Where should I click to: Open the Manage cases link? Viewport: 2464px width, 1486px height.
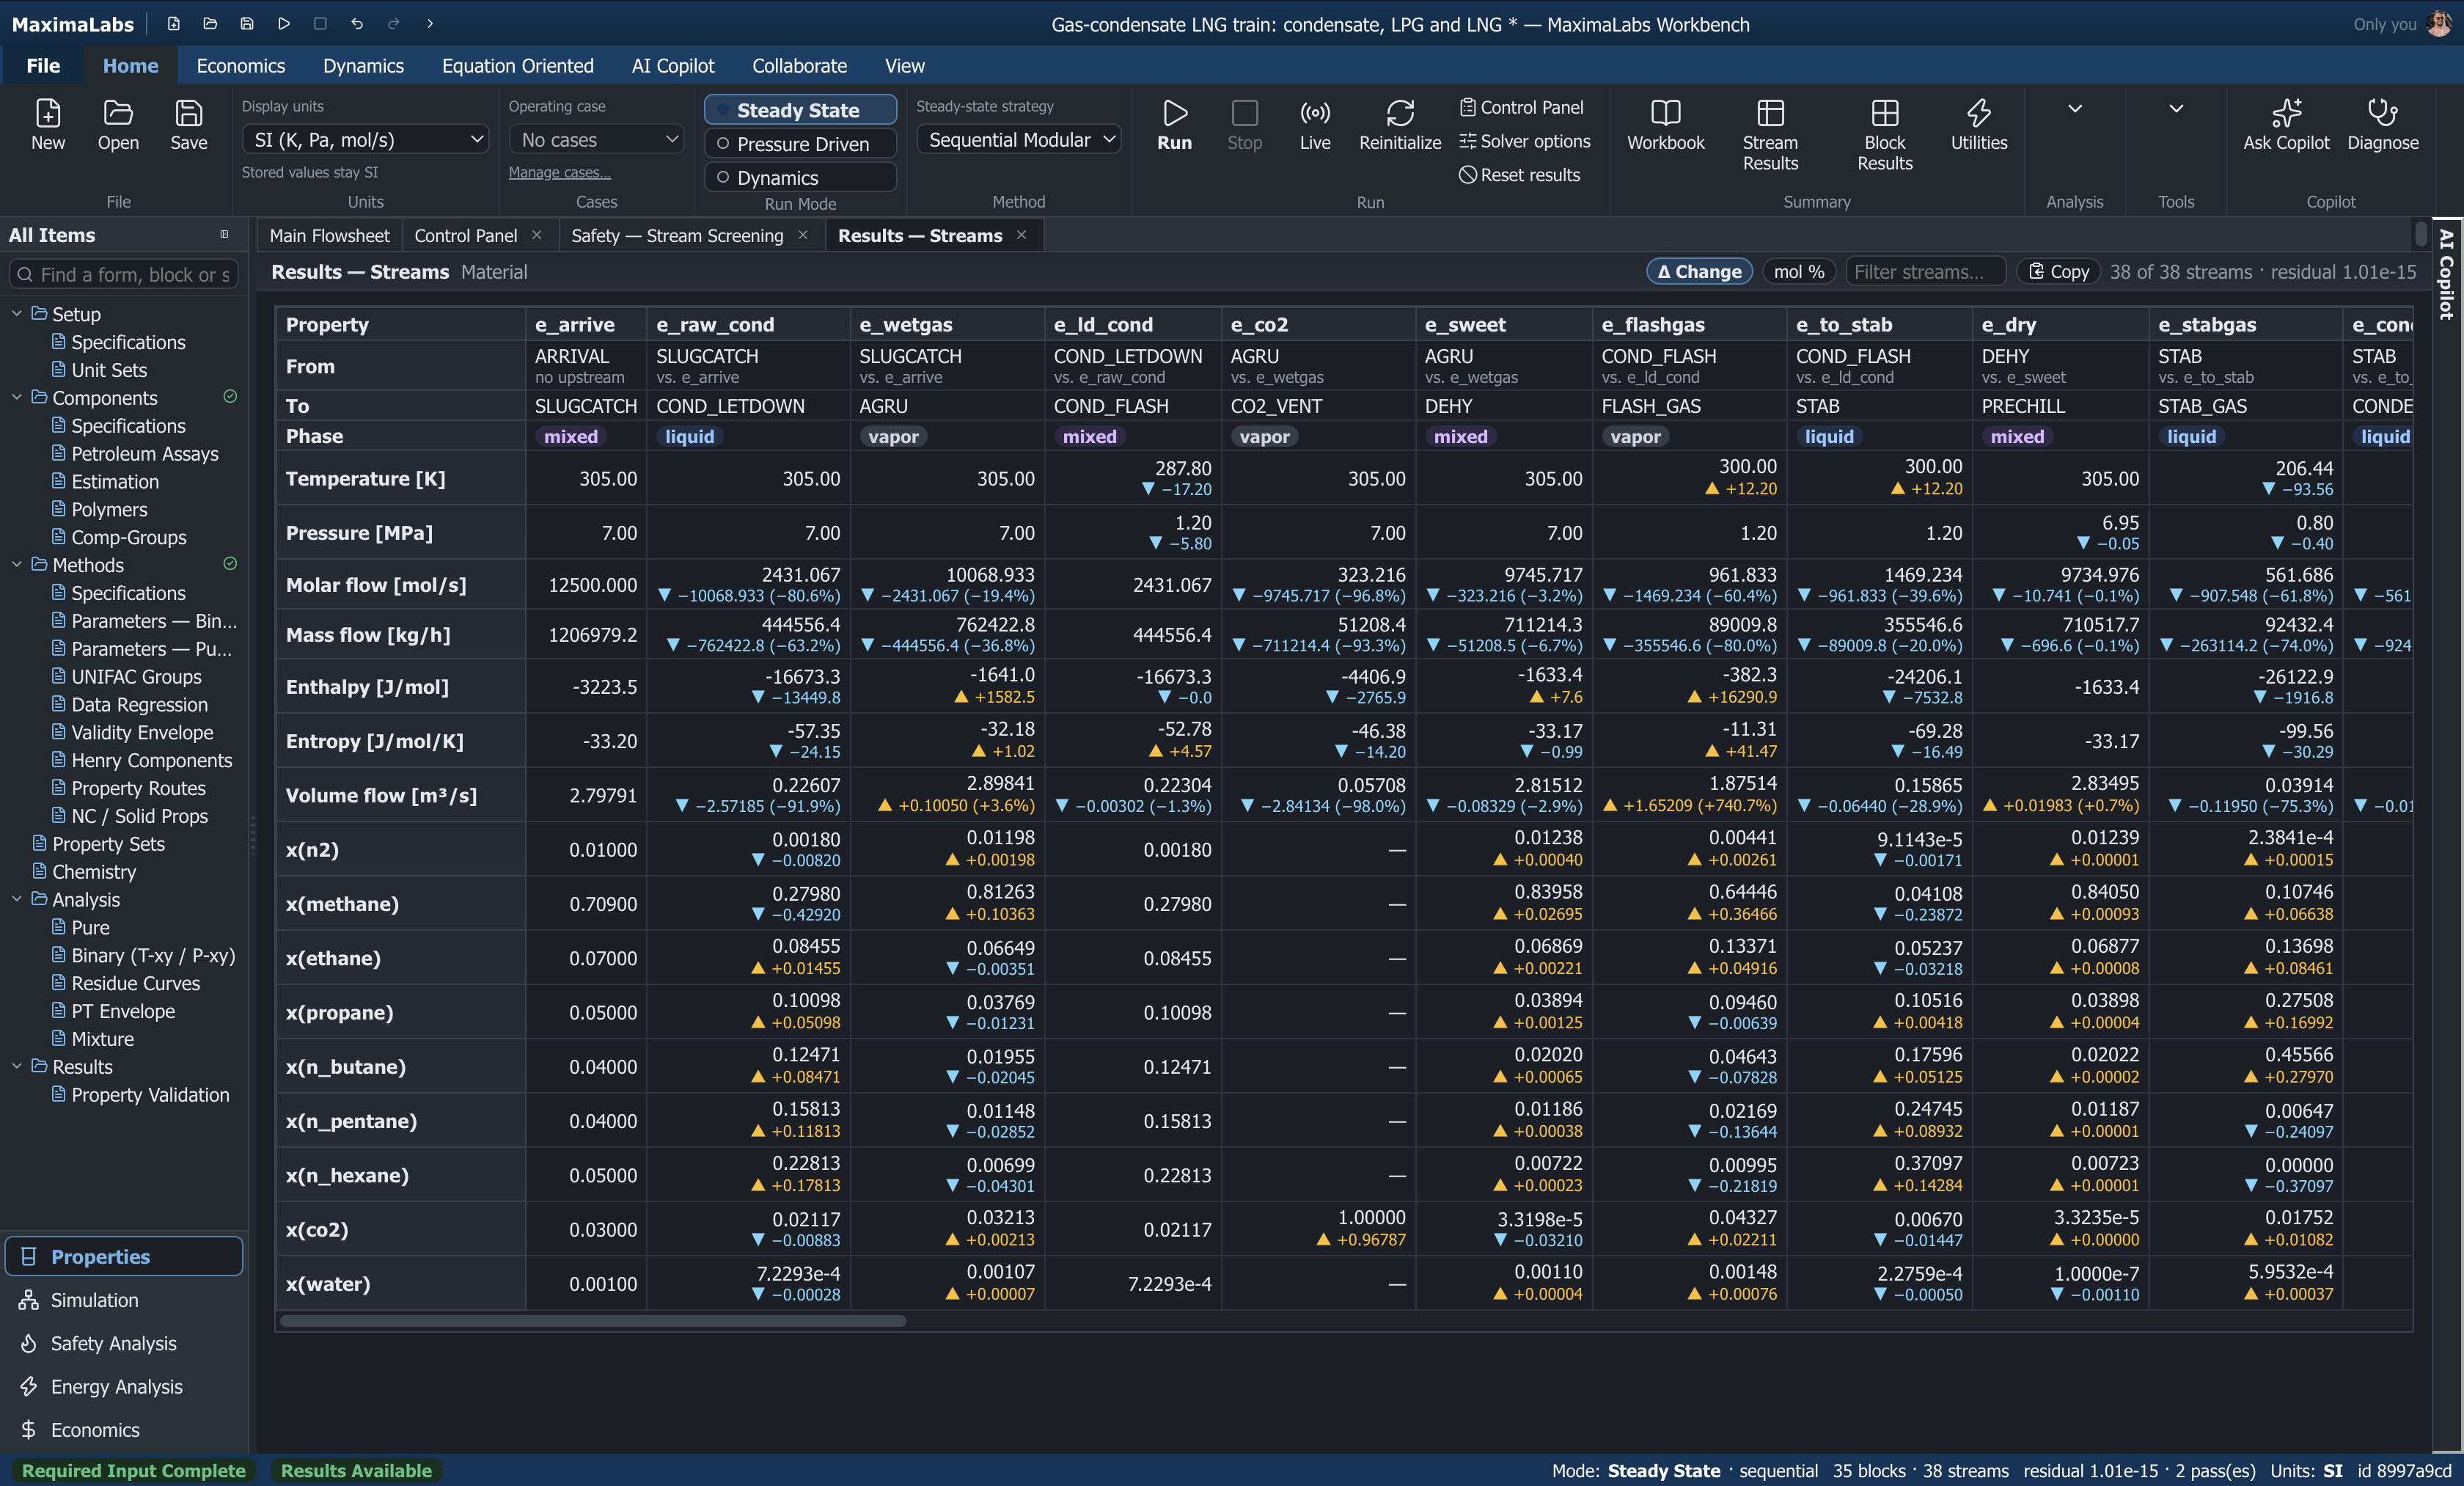pos(559,172)
